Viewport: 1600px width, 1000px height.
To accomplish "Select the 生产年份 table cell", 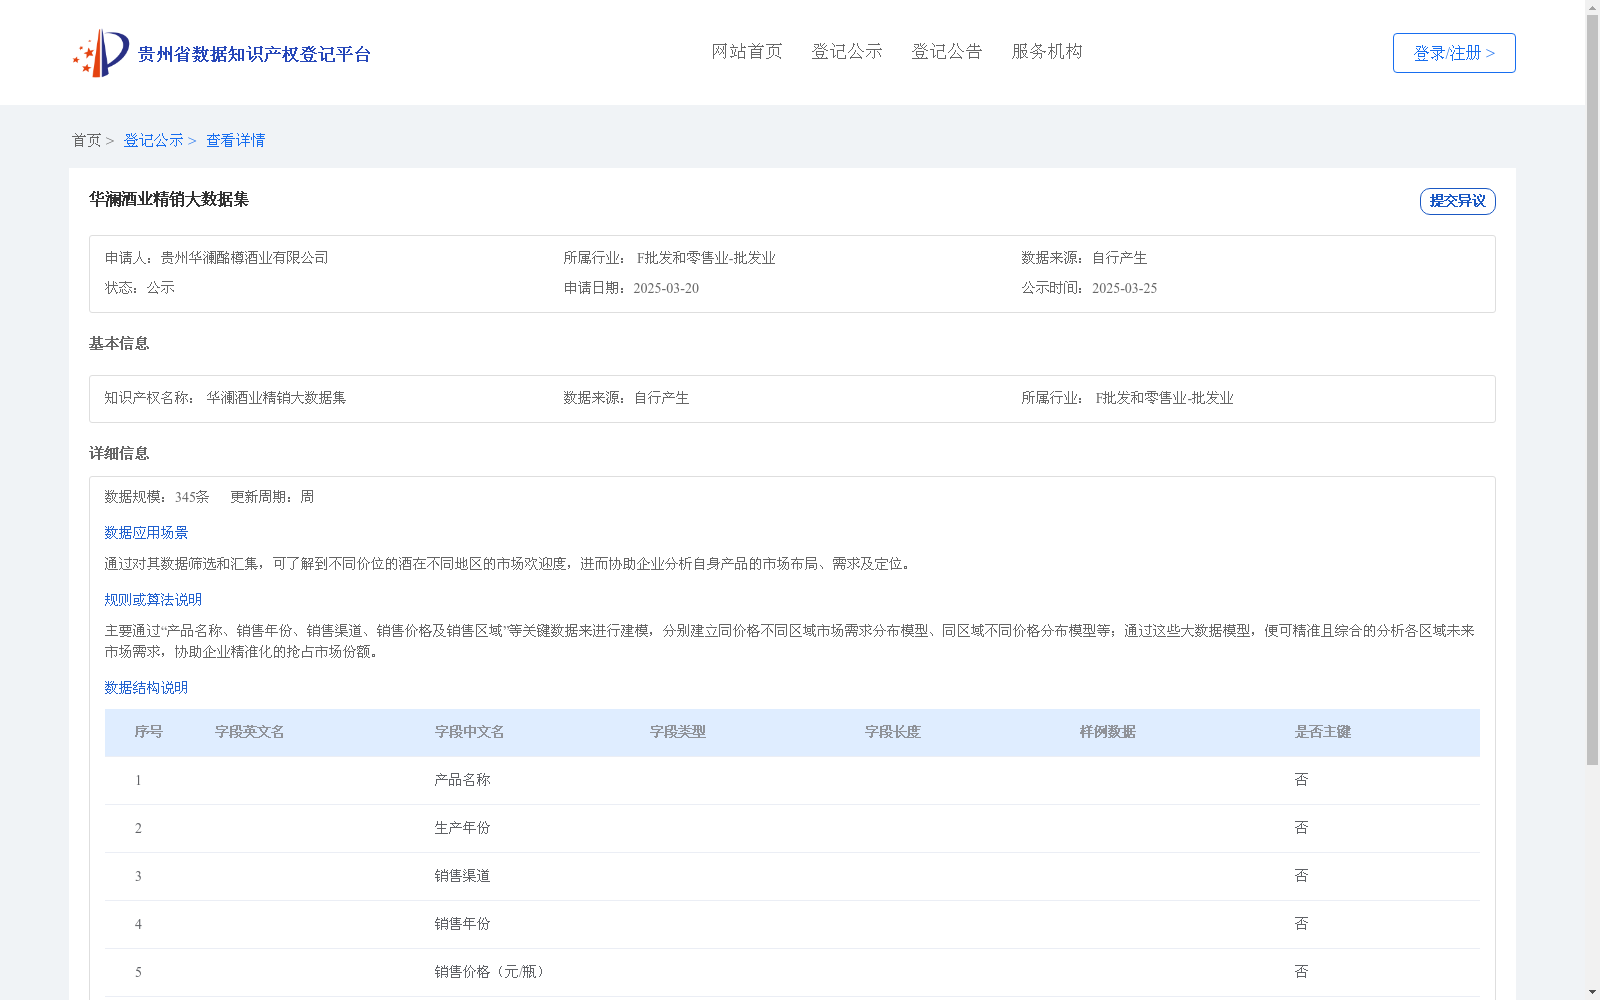I will pos(462,828).
